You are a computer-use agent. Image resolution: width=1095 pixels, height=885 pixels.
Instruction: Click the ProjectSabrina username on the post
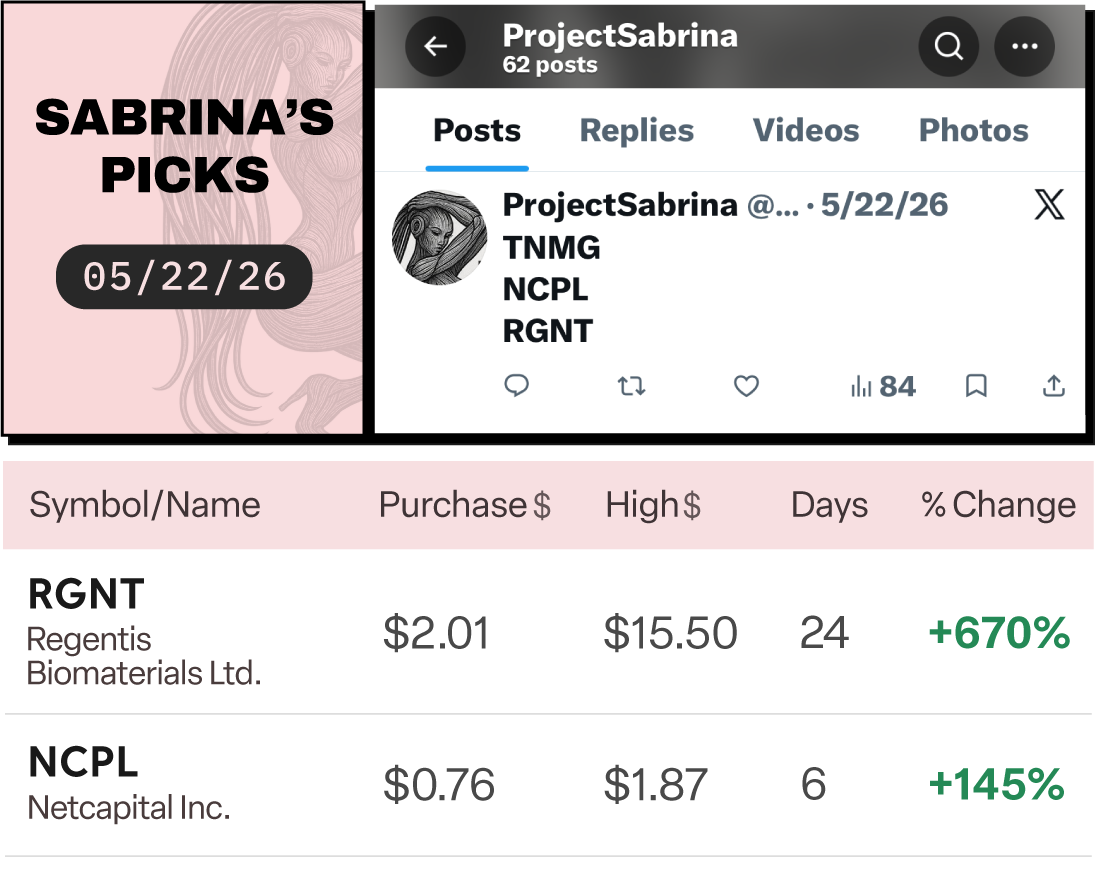coord(620,205)
